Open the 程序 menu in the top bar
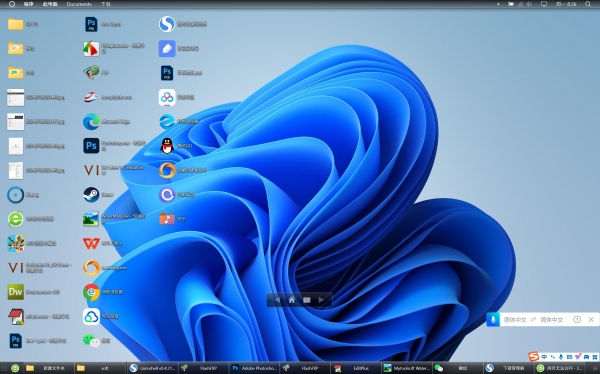This screenshot has height=374, width=600. (x=29, y=4)
